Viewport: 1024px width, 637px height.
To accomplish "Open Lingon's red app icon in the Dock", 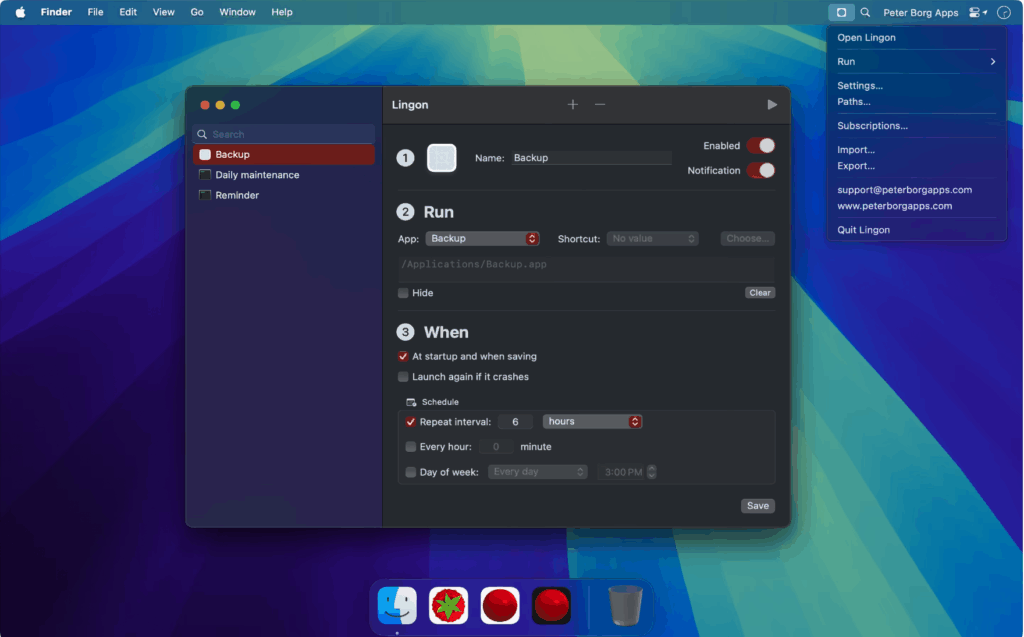I will tap(499, 605).
